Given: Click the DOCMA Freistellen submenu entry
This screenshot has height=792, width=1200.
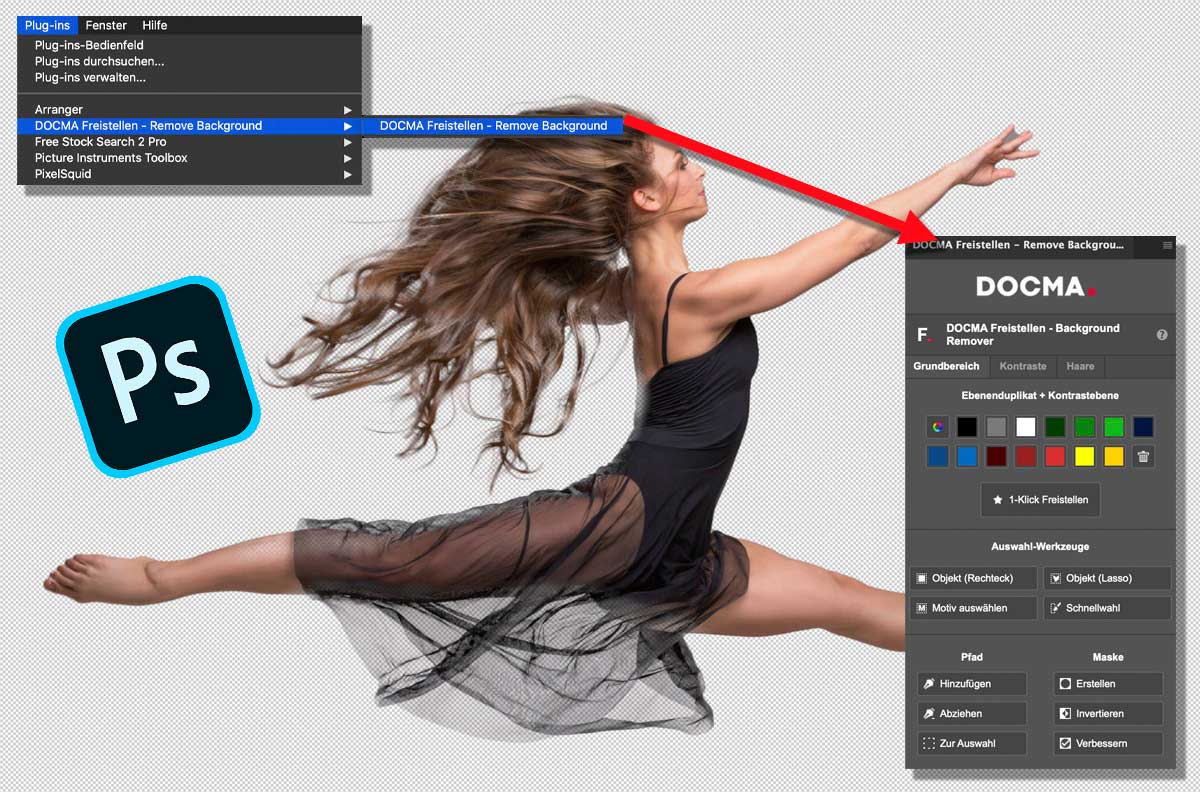Looking at the screenshot, I should click(493, 126).
